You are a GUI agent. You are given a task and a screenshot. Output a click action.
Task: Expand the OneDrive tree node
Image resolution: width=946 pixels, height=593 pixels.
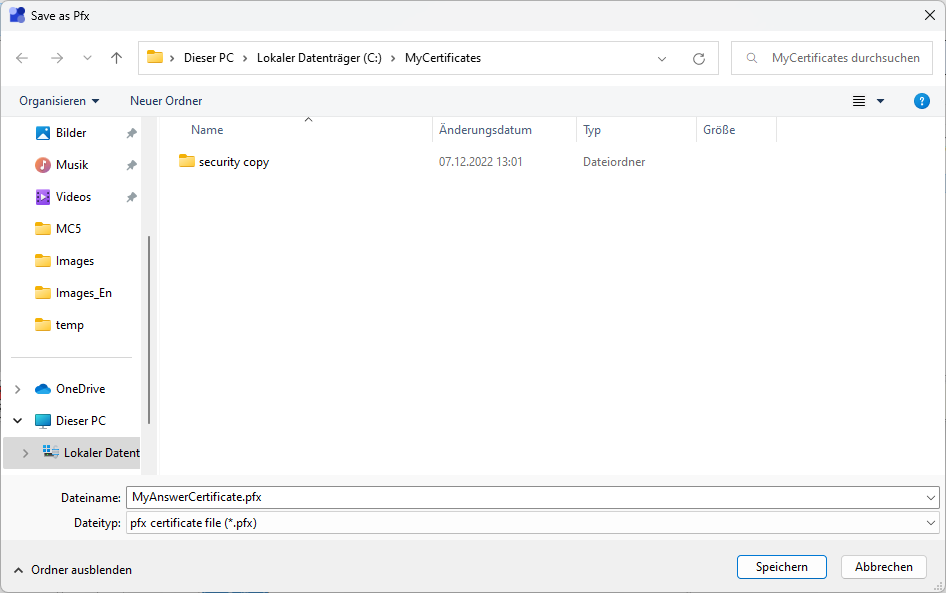click(17, 389)
